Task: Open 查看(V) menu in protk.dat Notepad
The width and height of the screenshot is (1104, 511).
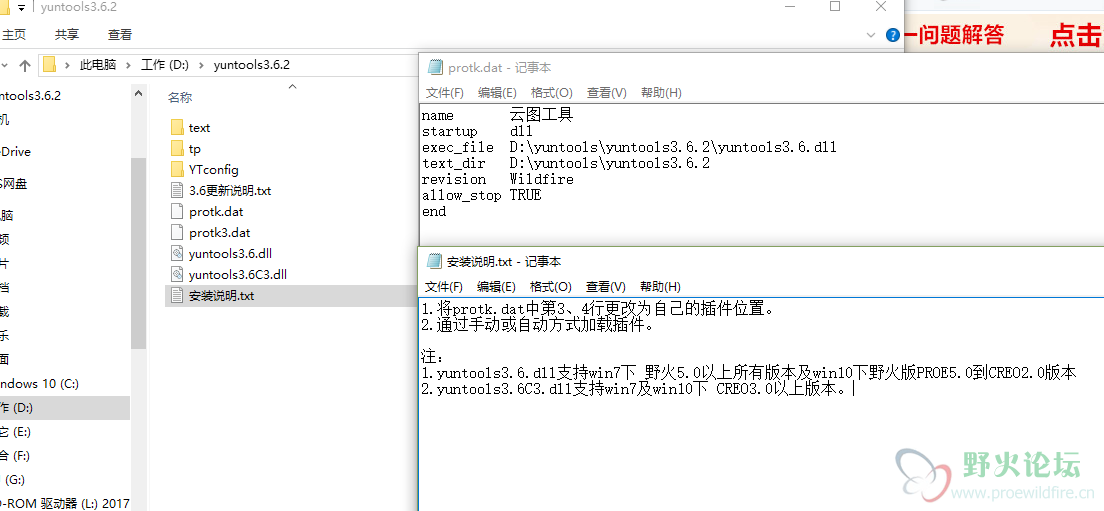Action: 607,93
